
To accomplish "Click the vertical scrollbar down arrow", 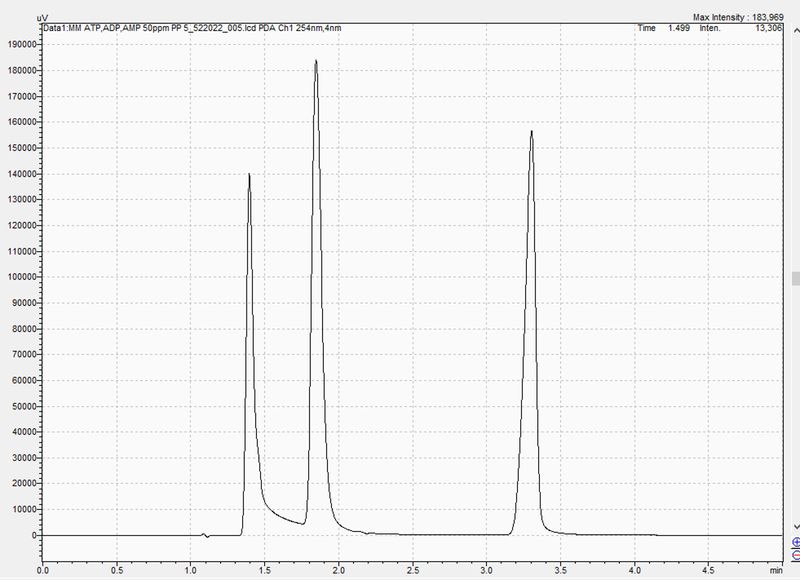I will pyautogui.click(x=796, y=526).
